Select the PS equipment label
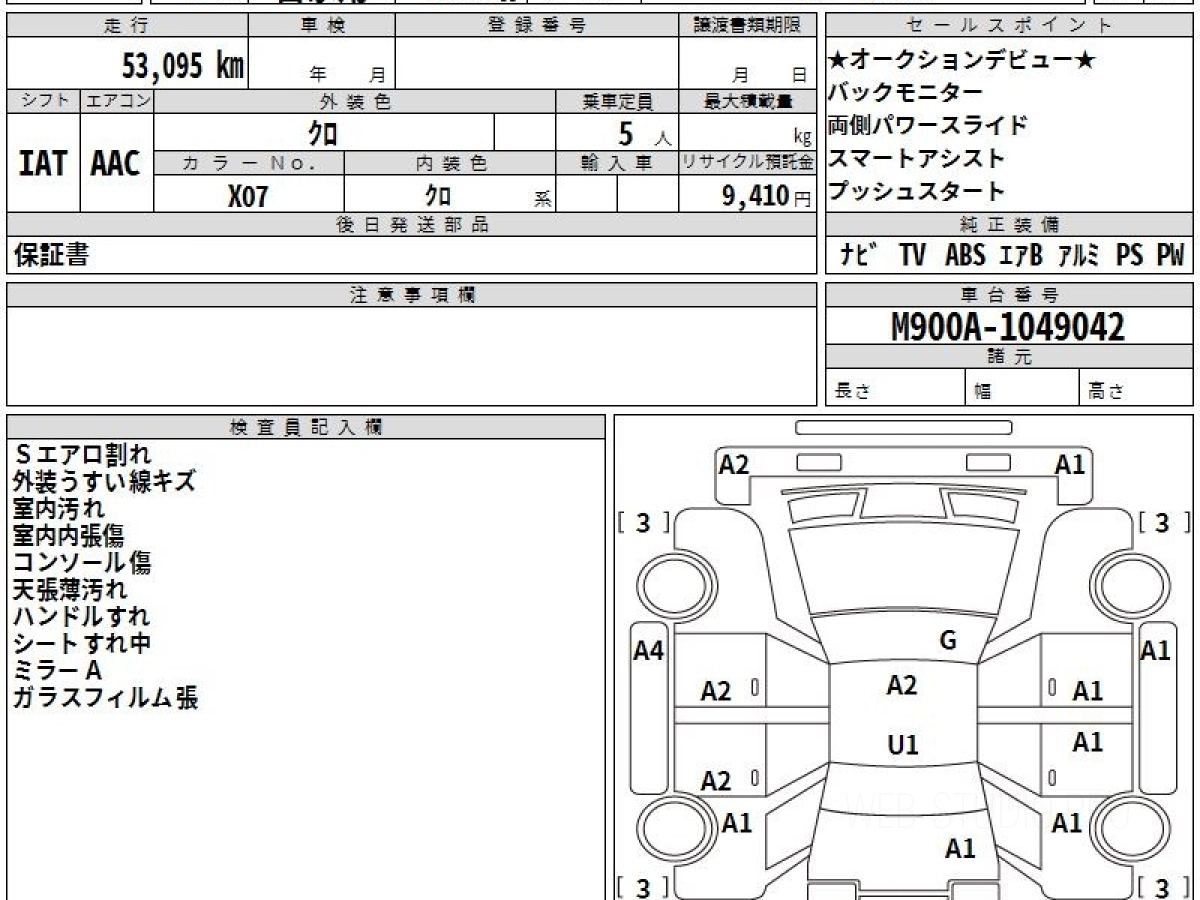Image resolution: width=1200 pixels, height=900 pixels. 1130,255
